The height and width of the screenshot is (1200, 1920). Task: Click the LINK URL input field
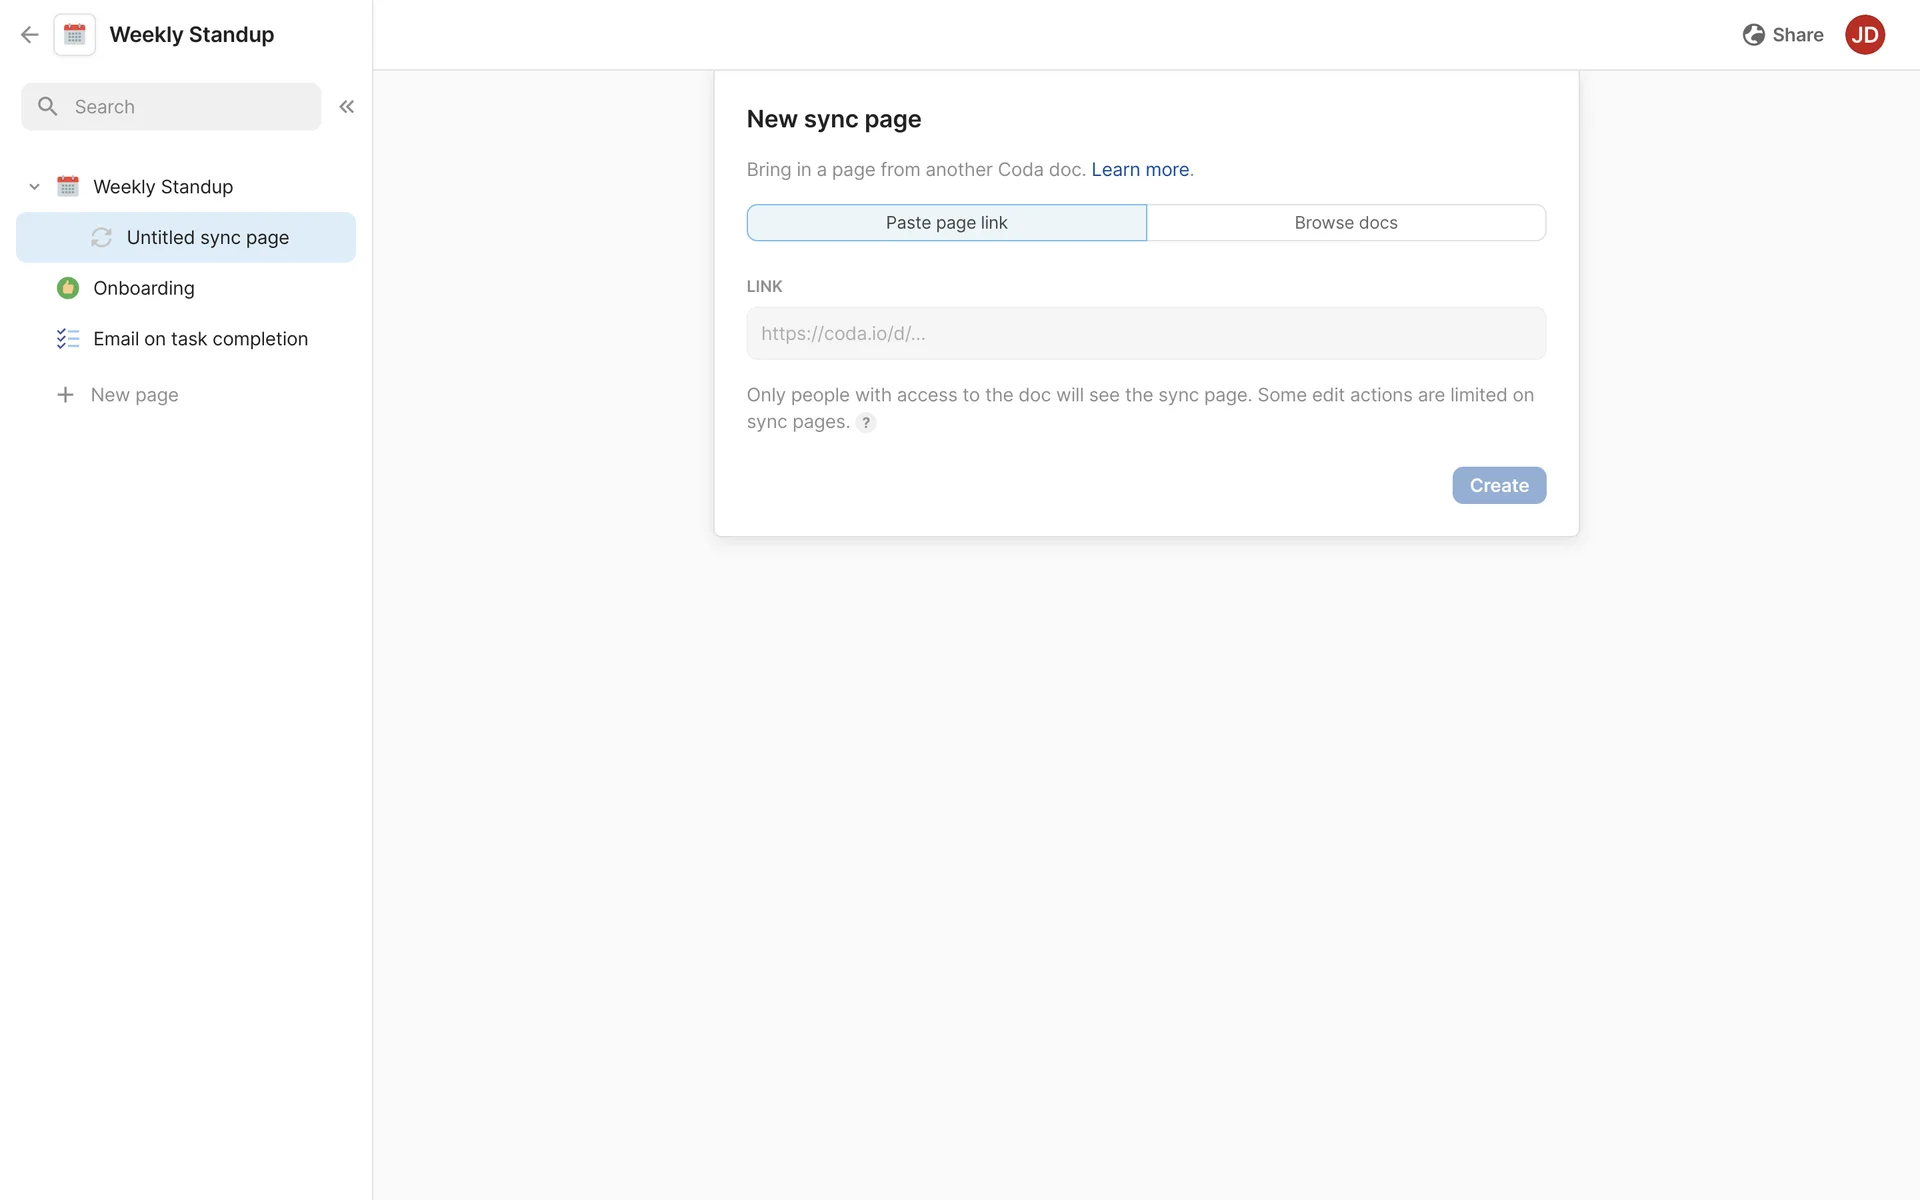pyautogui.click(x=1145, y=334)
